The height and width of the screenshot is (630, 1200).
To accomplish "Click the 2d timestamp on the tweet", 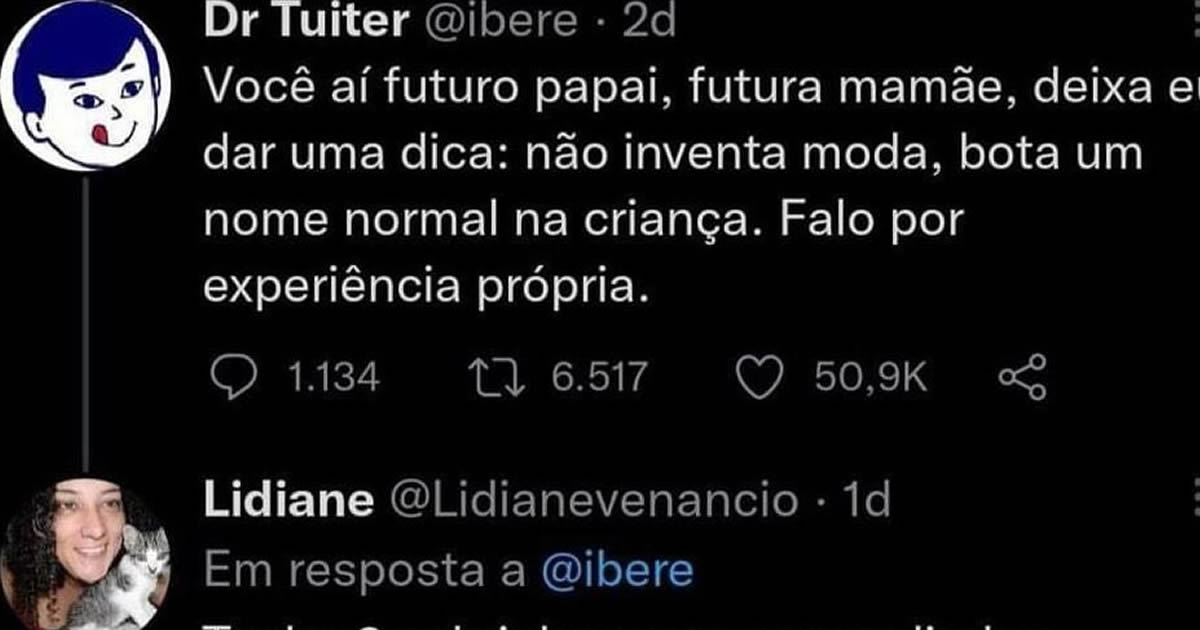I will pyautogui.click(x=650, y=20).
